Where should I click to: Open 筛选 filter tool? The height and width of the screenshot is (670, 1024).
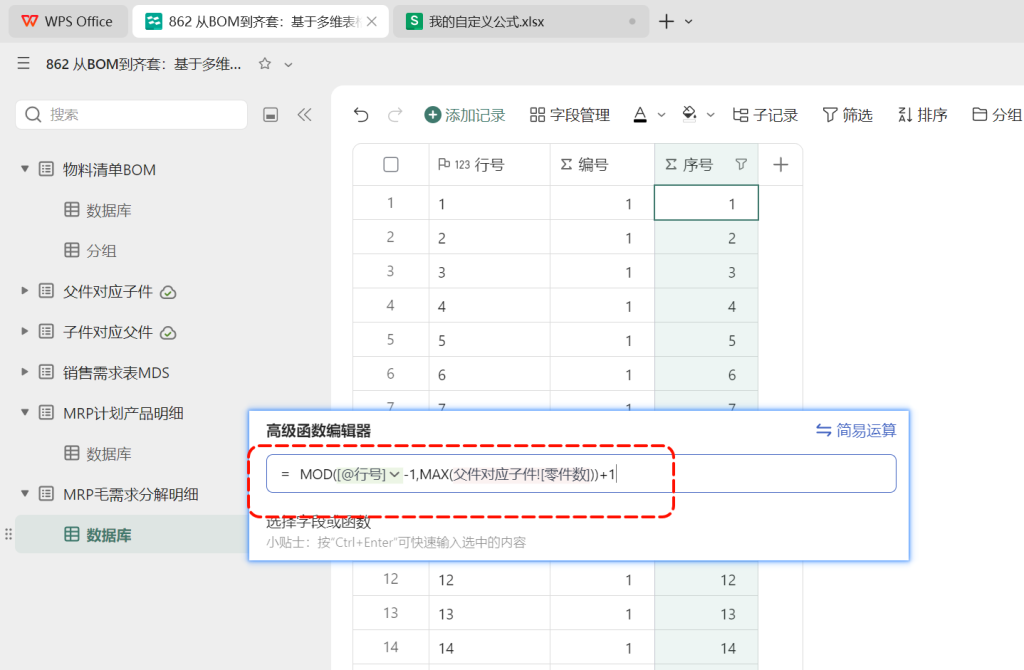(x=847, y=115)
